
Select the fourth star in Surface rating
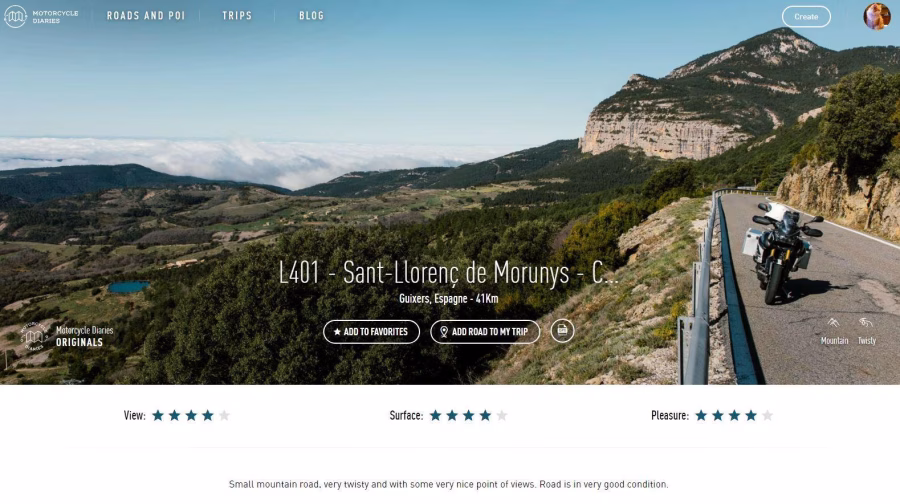pos(485,415)
